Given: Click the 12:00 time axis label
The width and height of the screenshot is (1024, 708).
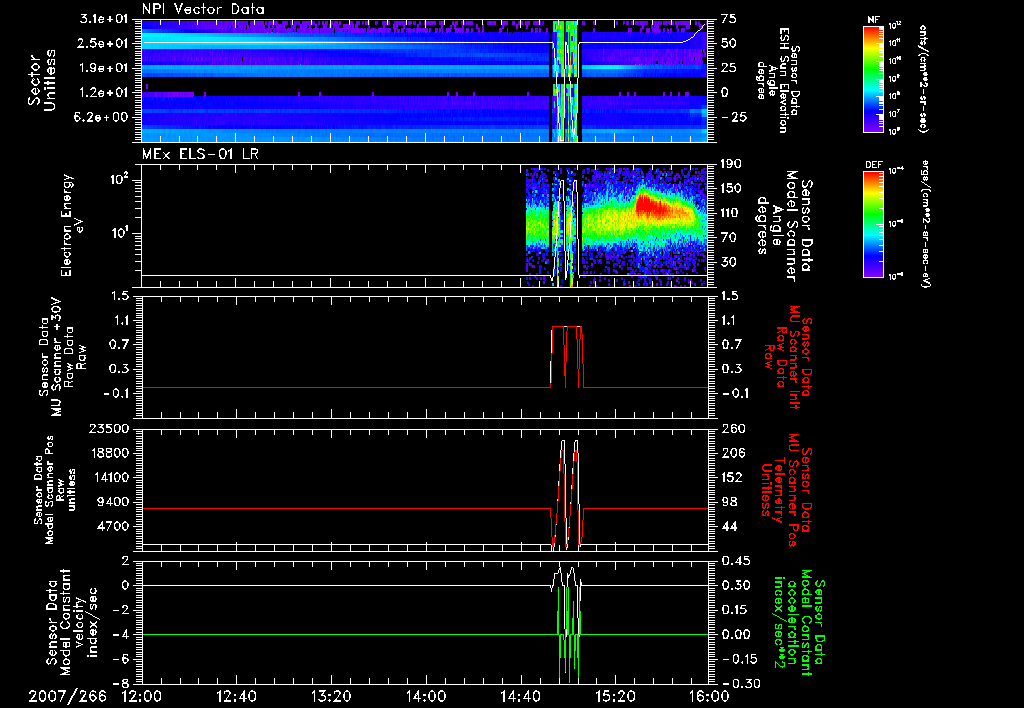Looking at the screenshot, I should coord(142,696).
